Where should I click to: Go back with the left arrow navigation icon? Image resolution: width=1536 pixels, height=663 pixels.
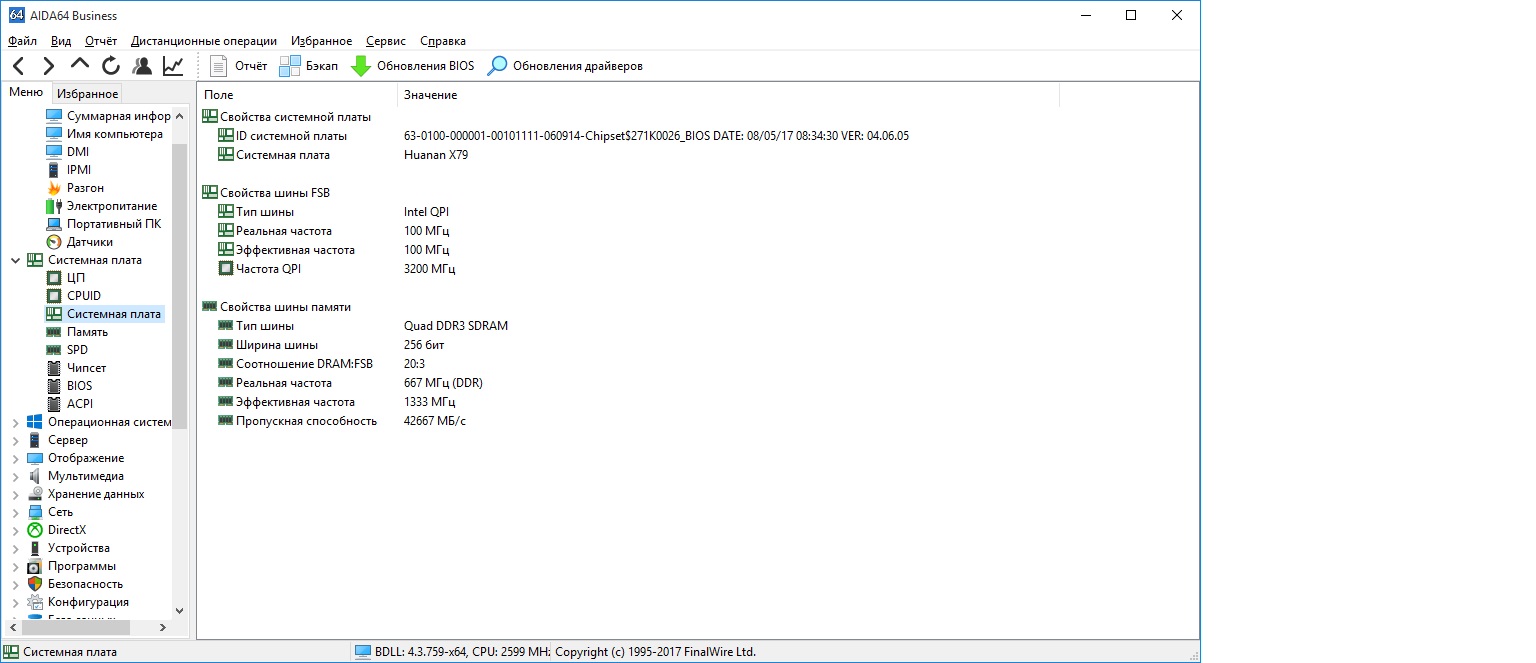pos(18,66)
